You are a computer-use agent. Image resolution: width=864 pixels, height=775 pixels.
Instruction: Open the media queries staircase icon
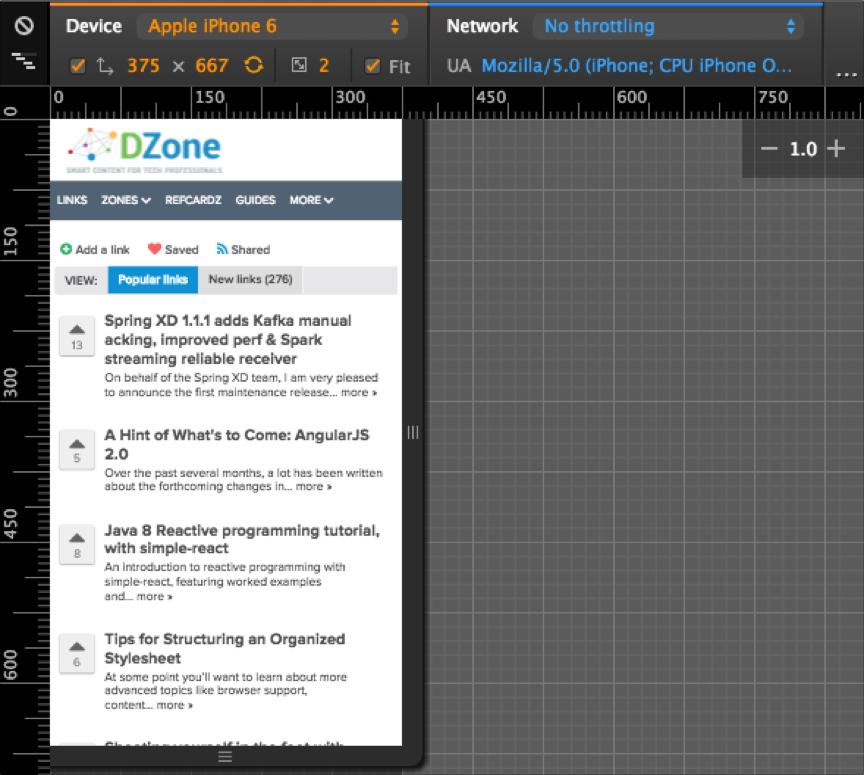tap(24, 61)
